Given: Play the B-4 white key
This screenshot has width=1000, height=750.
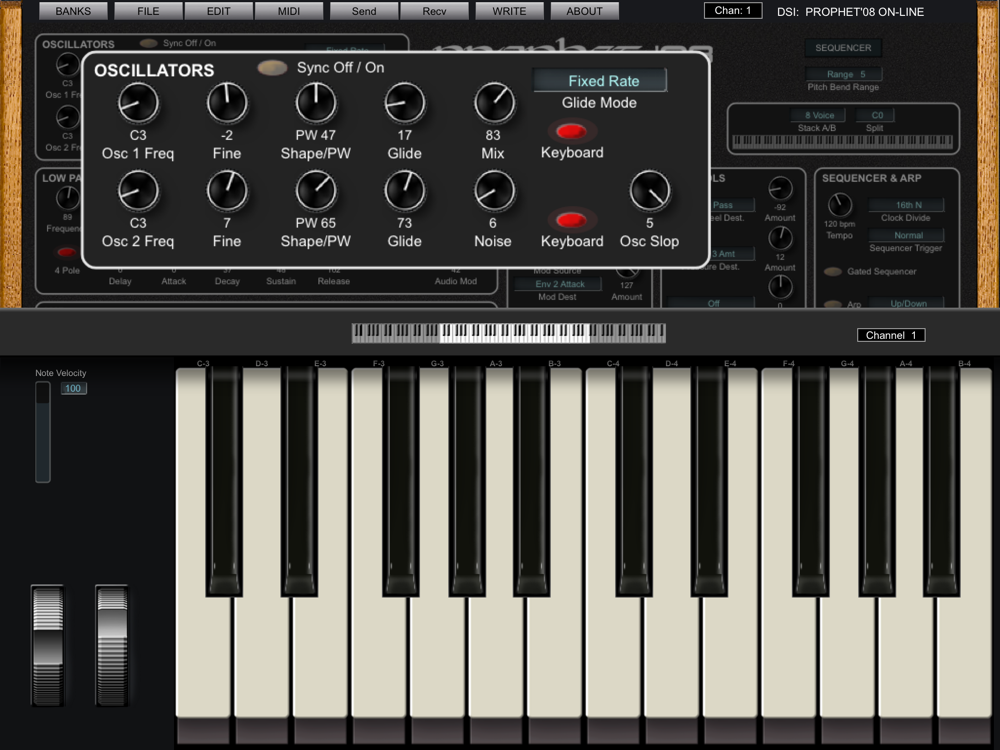Looking at the screenshot, I should (x=964, y=657).
